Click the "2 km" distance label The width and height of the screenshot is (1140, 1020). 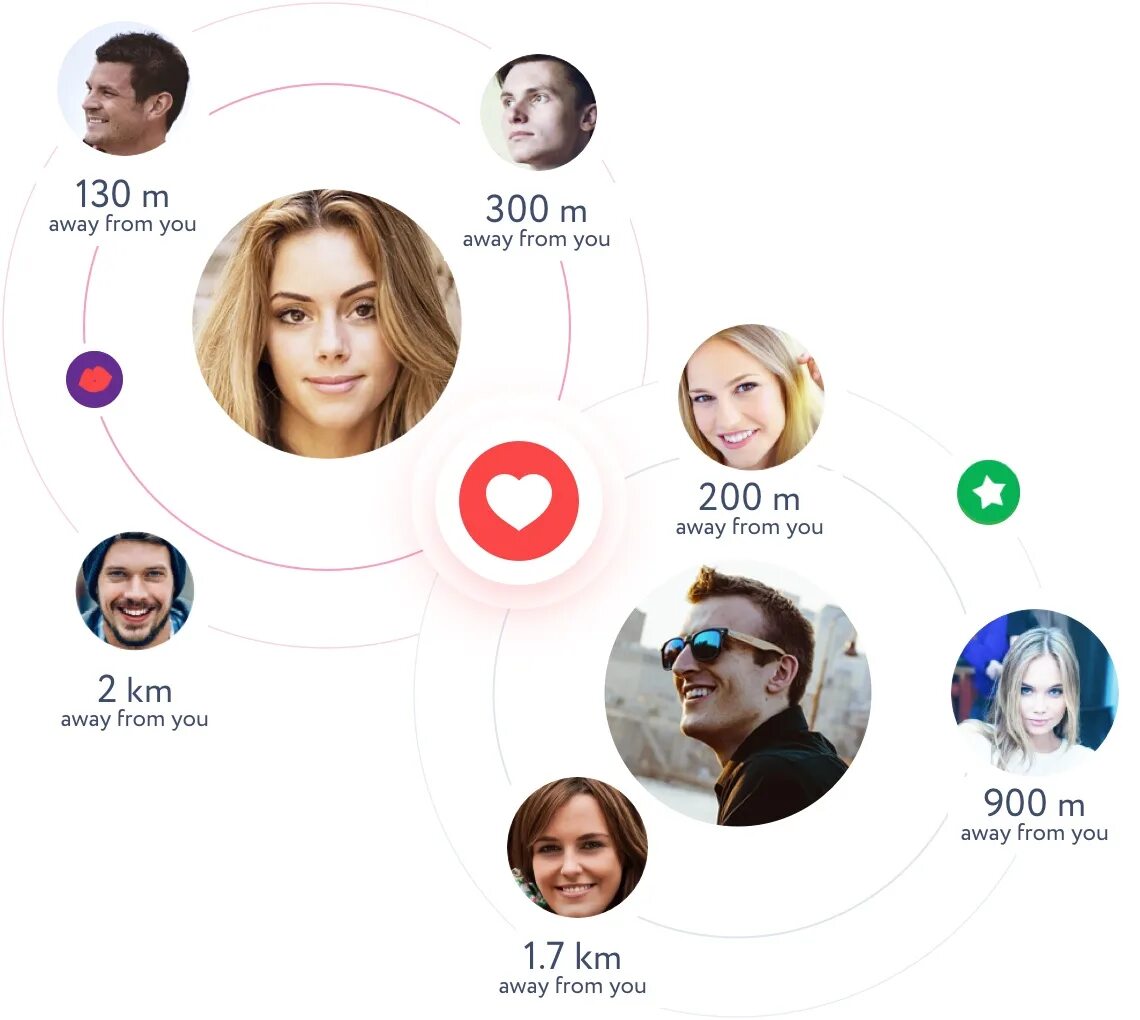[x=135, y=689]
